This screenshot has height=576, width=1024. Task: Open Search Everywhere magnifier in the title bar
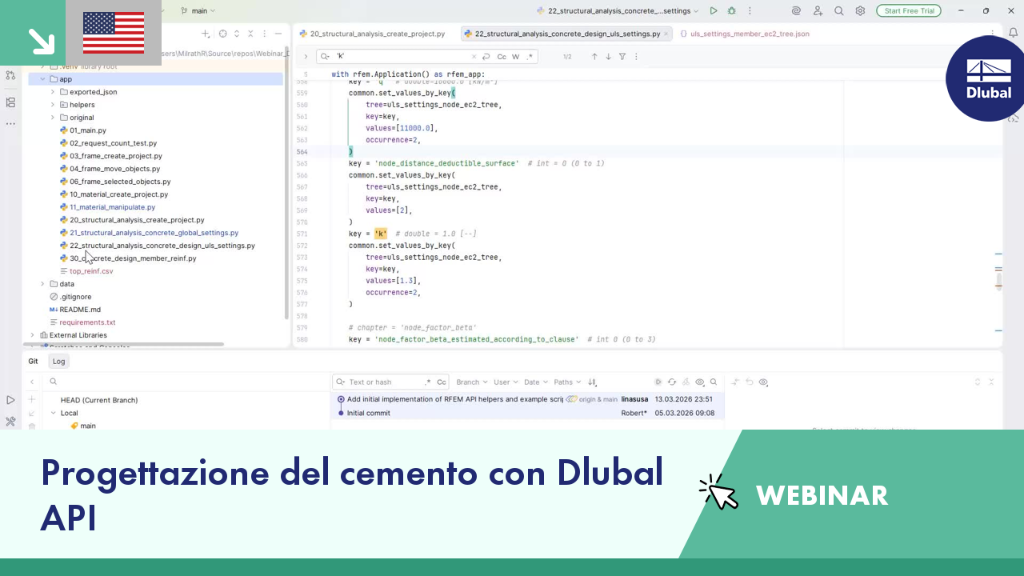(839, 10)
